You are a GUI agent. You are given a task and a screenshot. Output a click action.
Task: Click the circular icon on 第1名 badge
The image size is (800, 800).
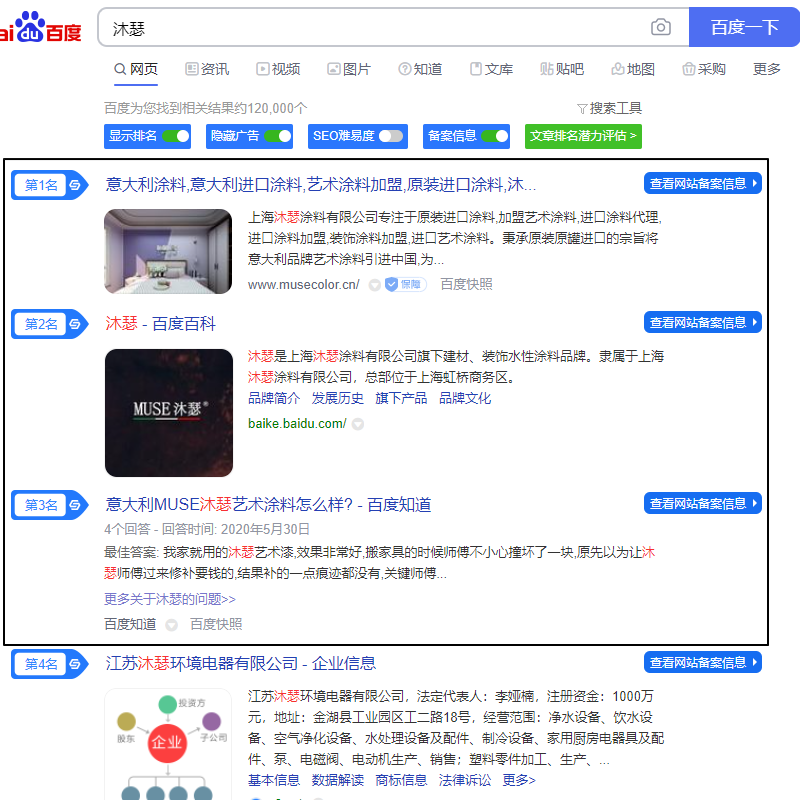pyautogui.click(x=75, y=185)
